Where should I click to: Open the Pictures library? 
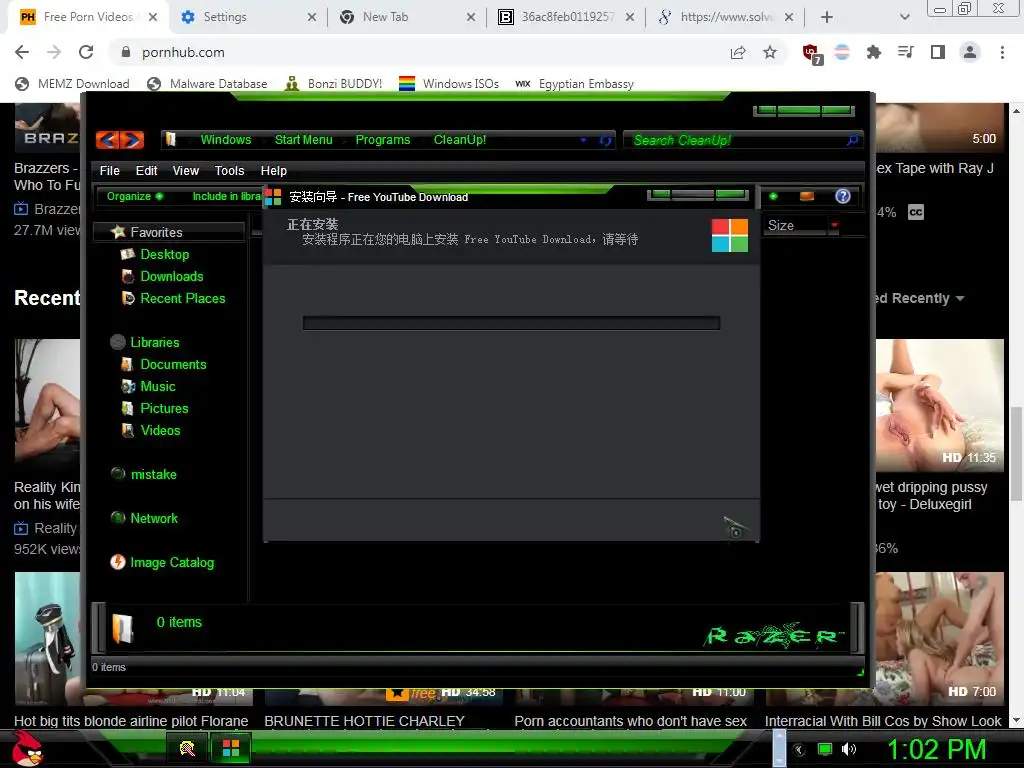coord(165,408)
